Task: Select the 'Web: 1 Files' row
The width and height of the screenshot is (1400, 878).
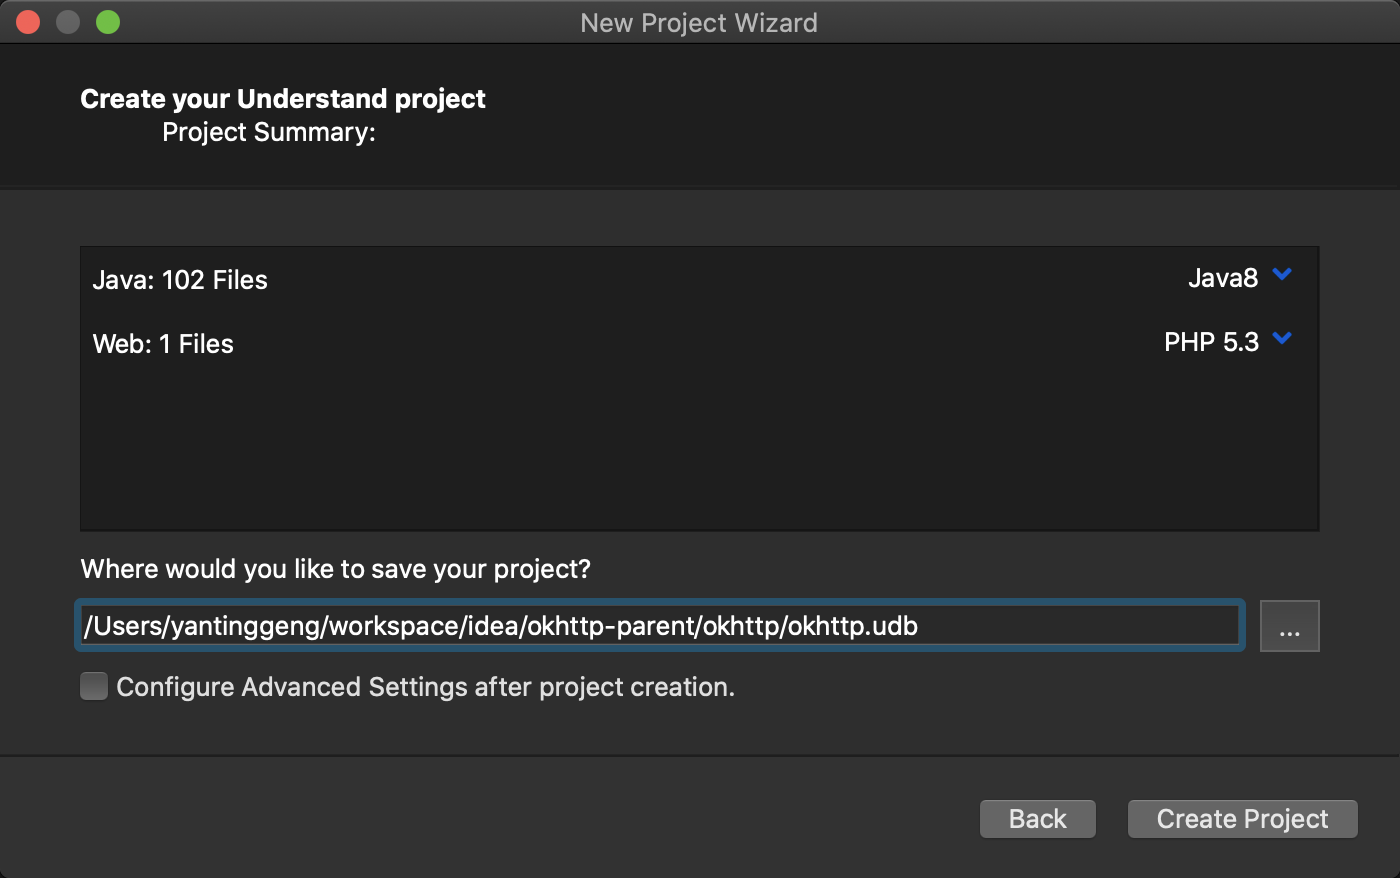Action: [x=163, y=344]
